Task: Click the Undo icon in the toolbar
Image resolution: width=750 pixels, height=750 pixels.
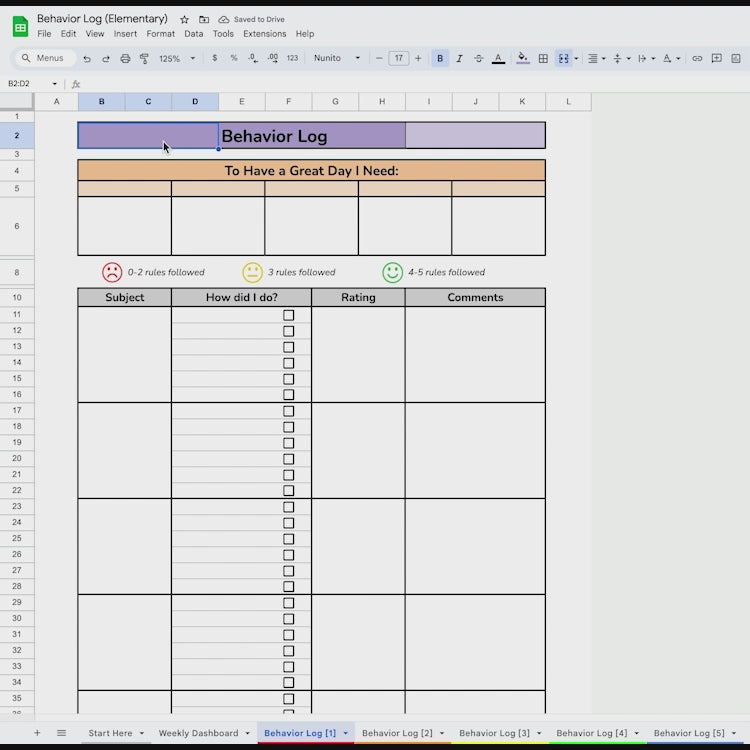Action: pos(87,58)
